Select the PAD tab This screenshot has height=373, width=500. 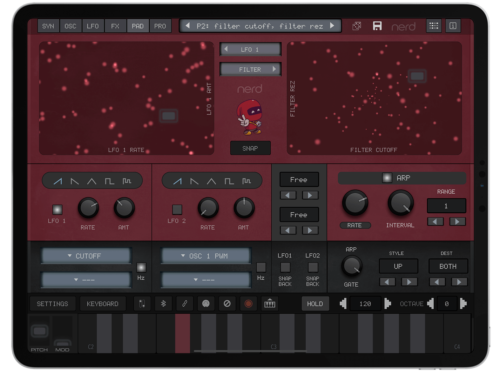pos(137,26)
